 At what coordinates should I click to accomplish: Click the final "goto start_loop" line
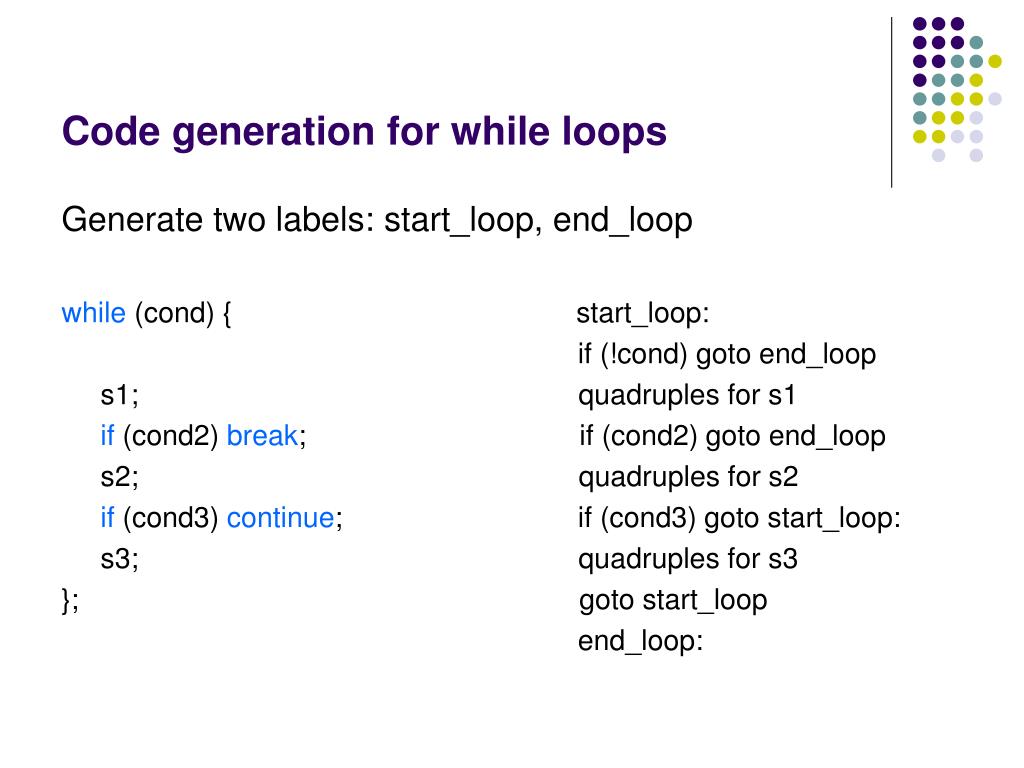click(x=673, y=600)
